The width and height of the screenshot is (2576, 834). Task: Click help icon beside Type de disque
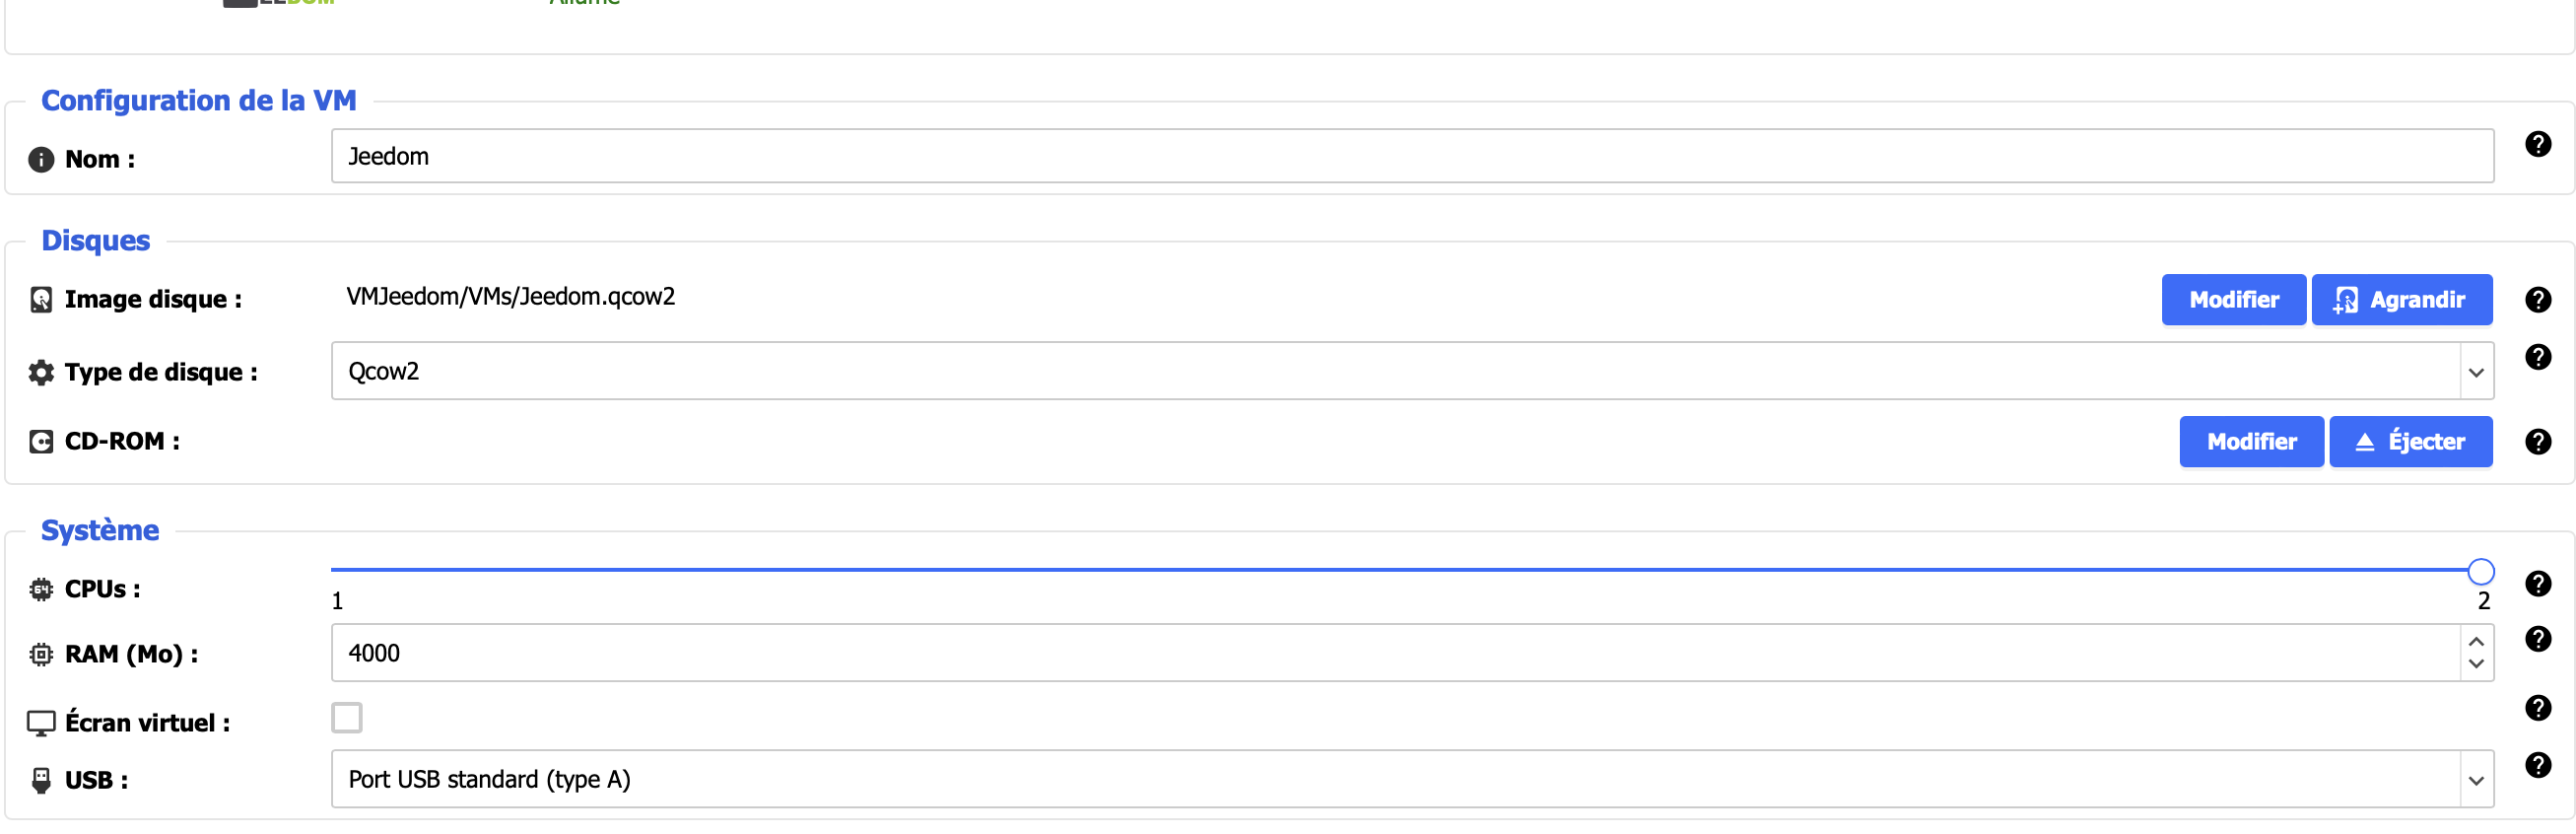click(2537, 357)
